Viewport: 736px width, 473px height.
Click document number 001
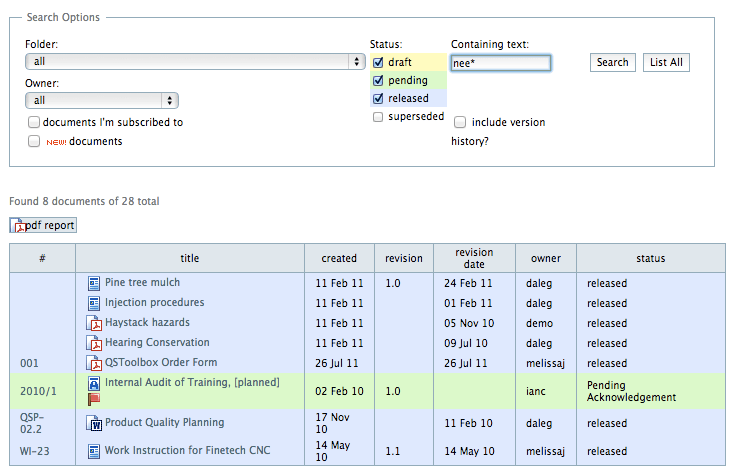click(29, 363)
